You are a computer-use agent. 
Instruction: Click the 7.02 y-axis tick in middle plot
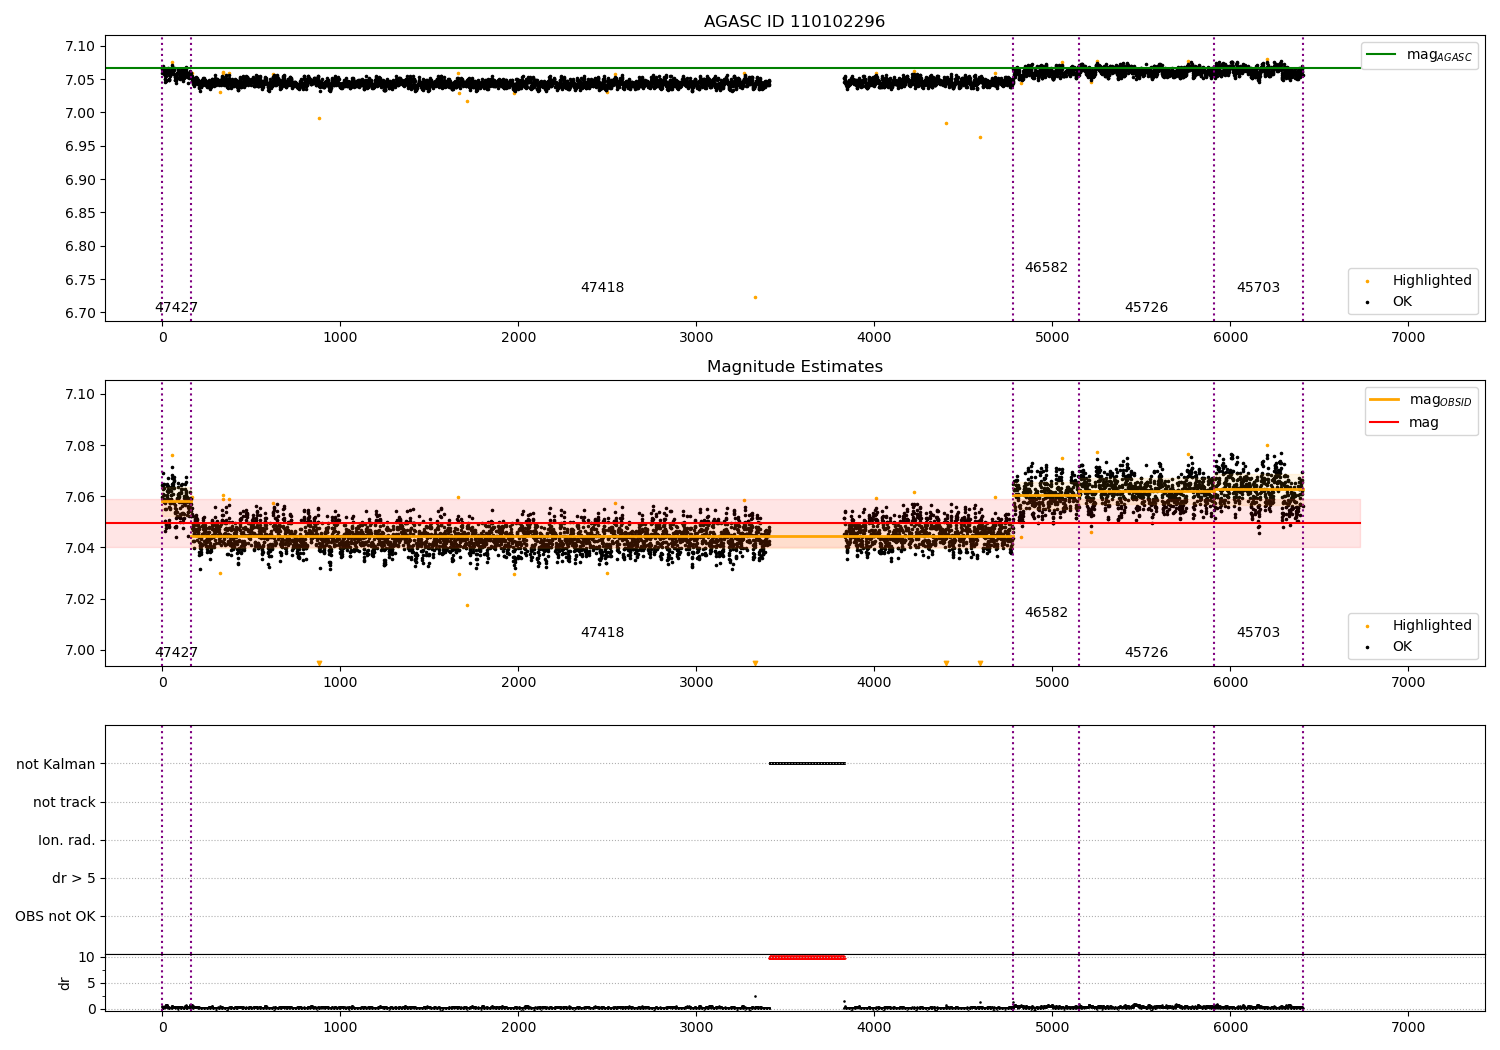click(x=81, y=600)
